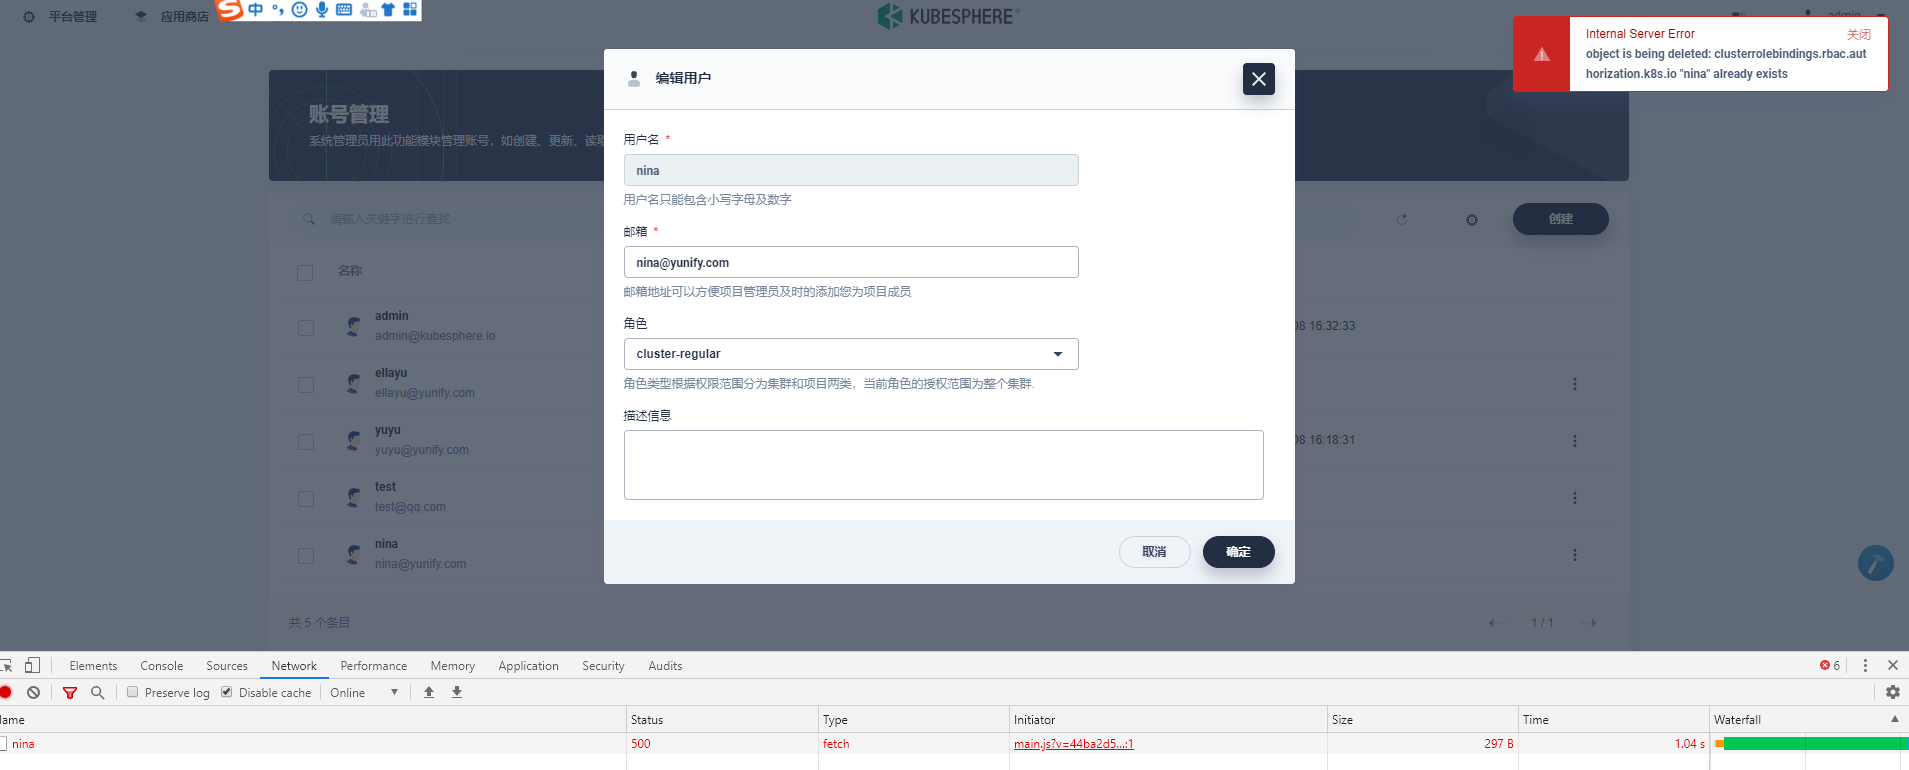Click the 取消 cancel button
1909x770 pixels.
pyautogui.click(x=1154, y=552)
